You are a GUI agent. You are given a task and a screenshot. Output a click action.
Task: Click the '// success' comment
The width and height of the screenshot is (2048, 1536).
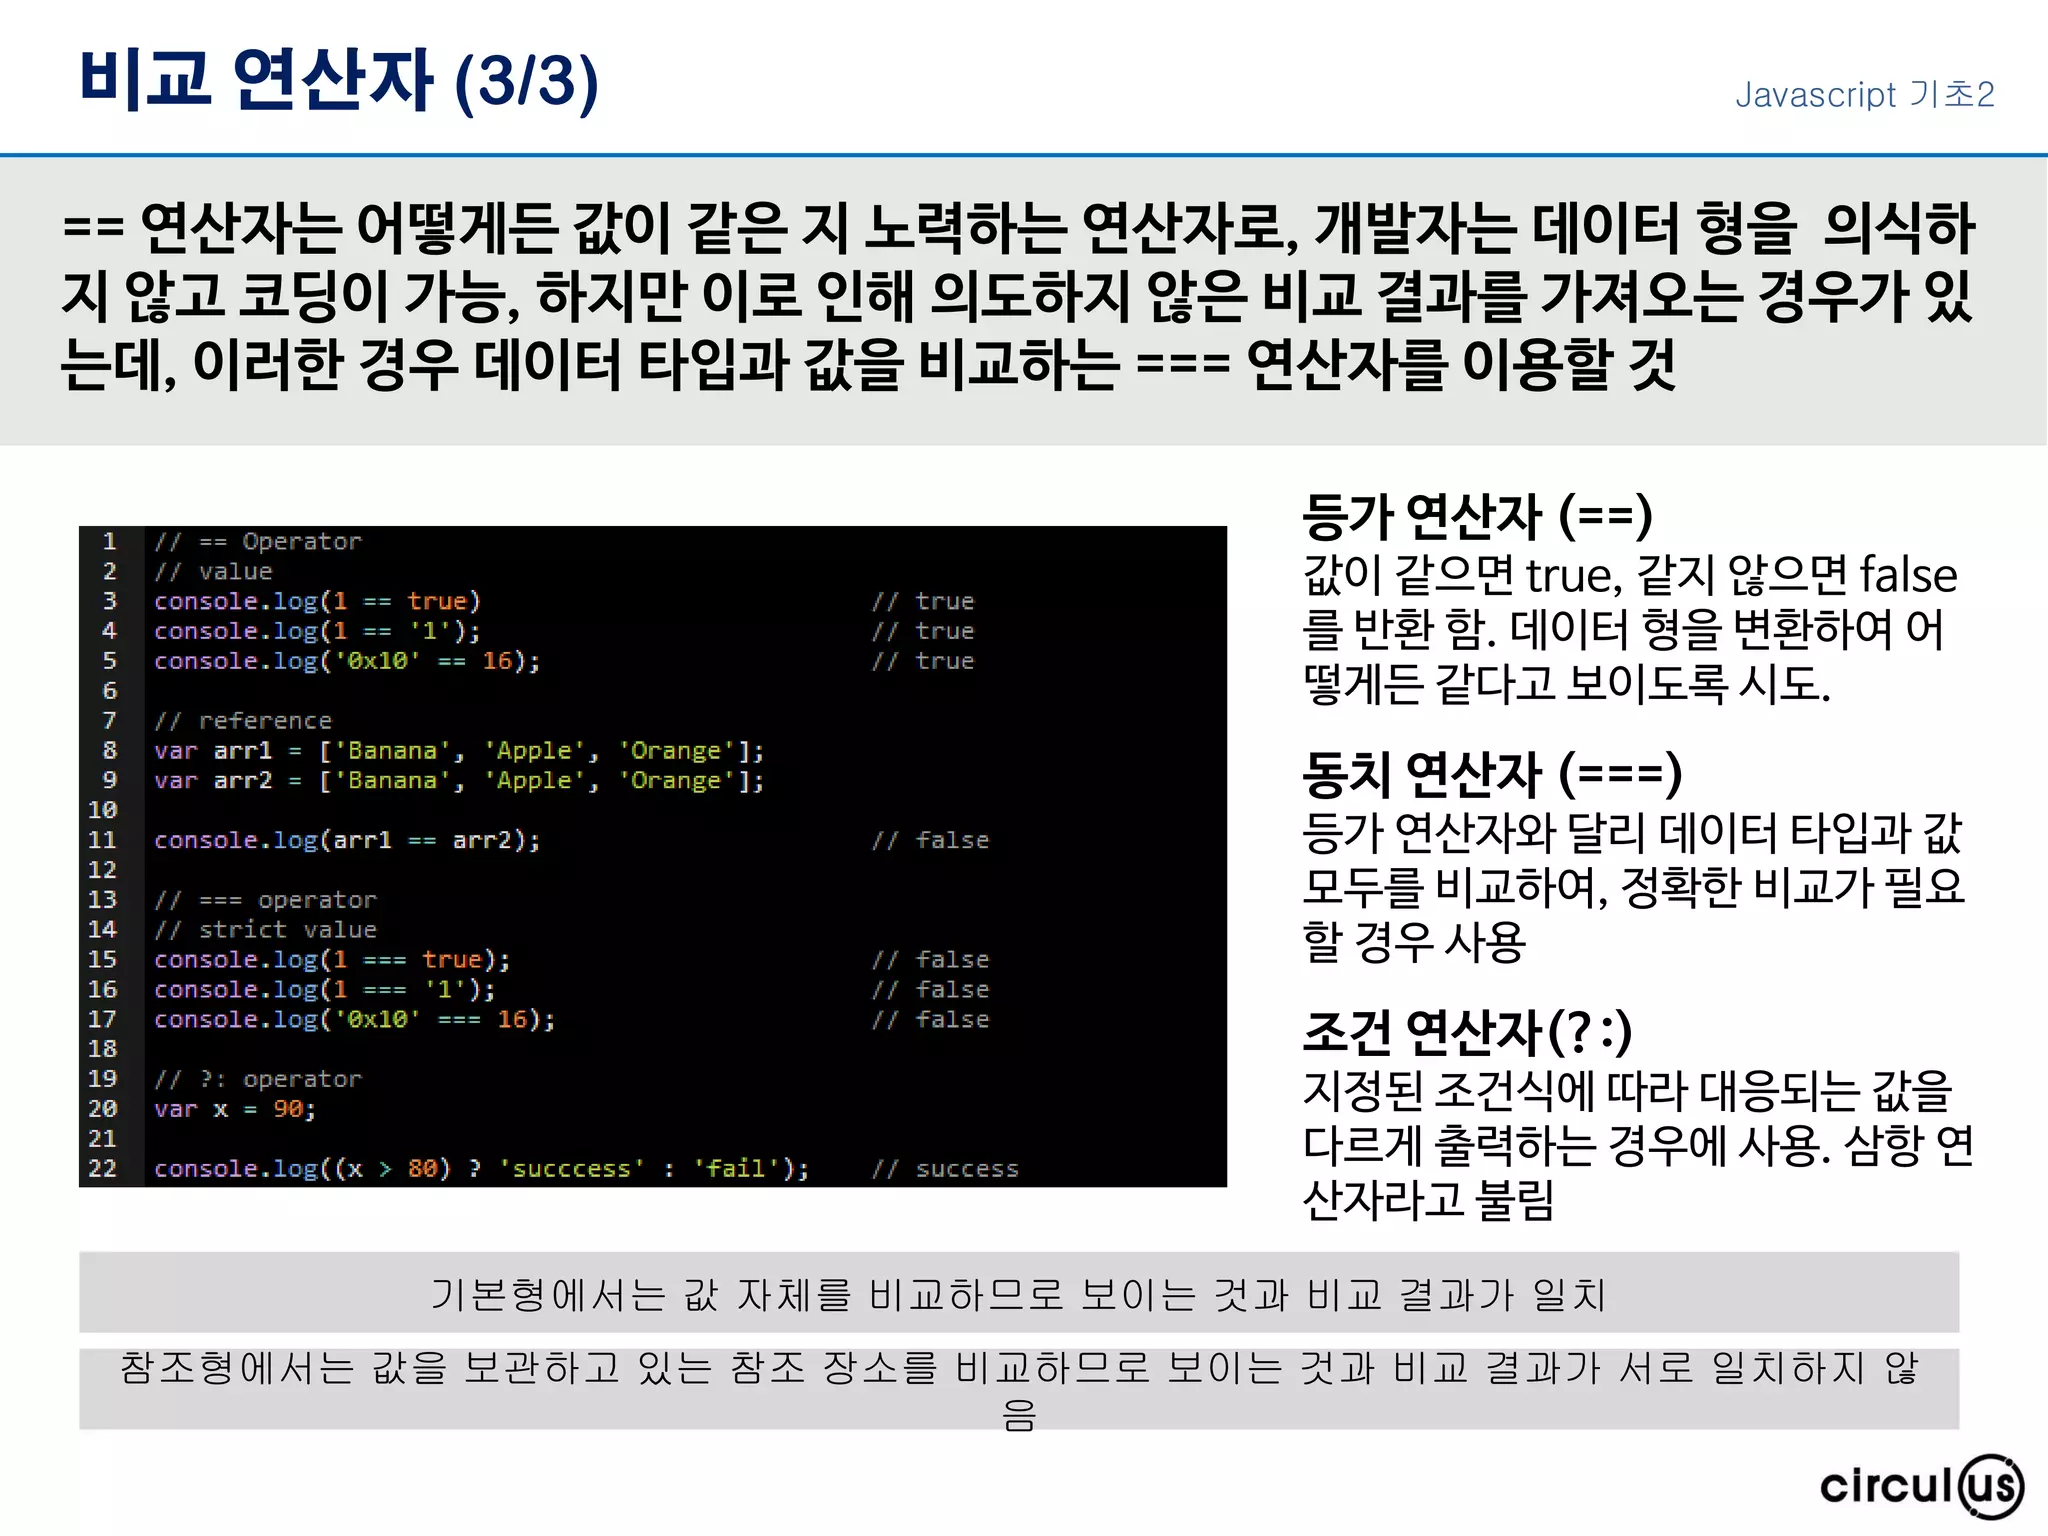945,1168
